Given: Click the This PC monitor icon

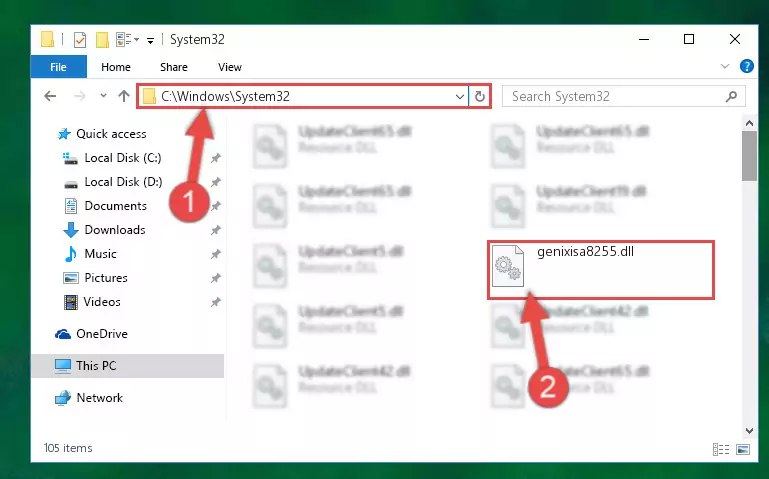Looking at the screenshot, I should click(63, 366).
